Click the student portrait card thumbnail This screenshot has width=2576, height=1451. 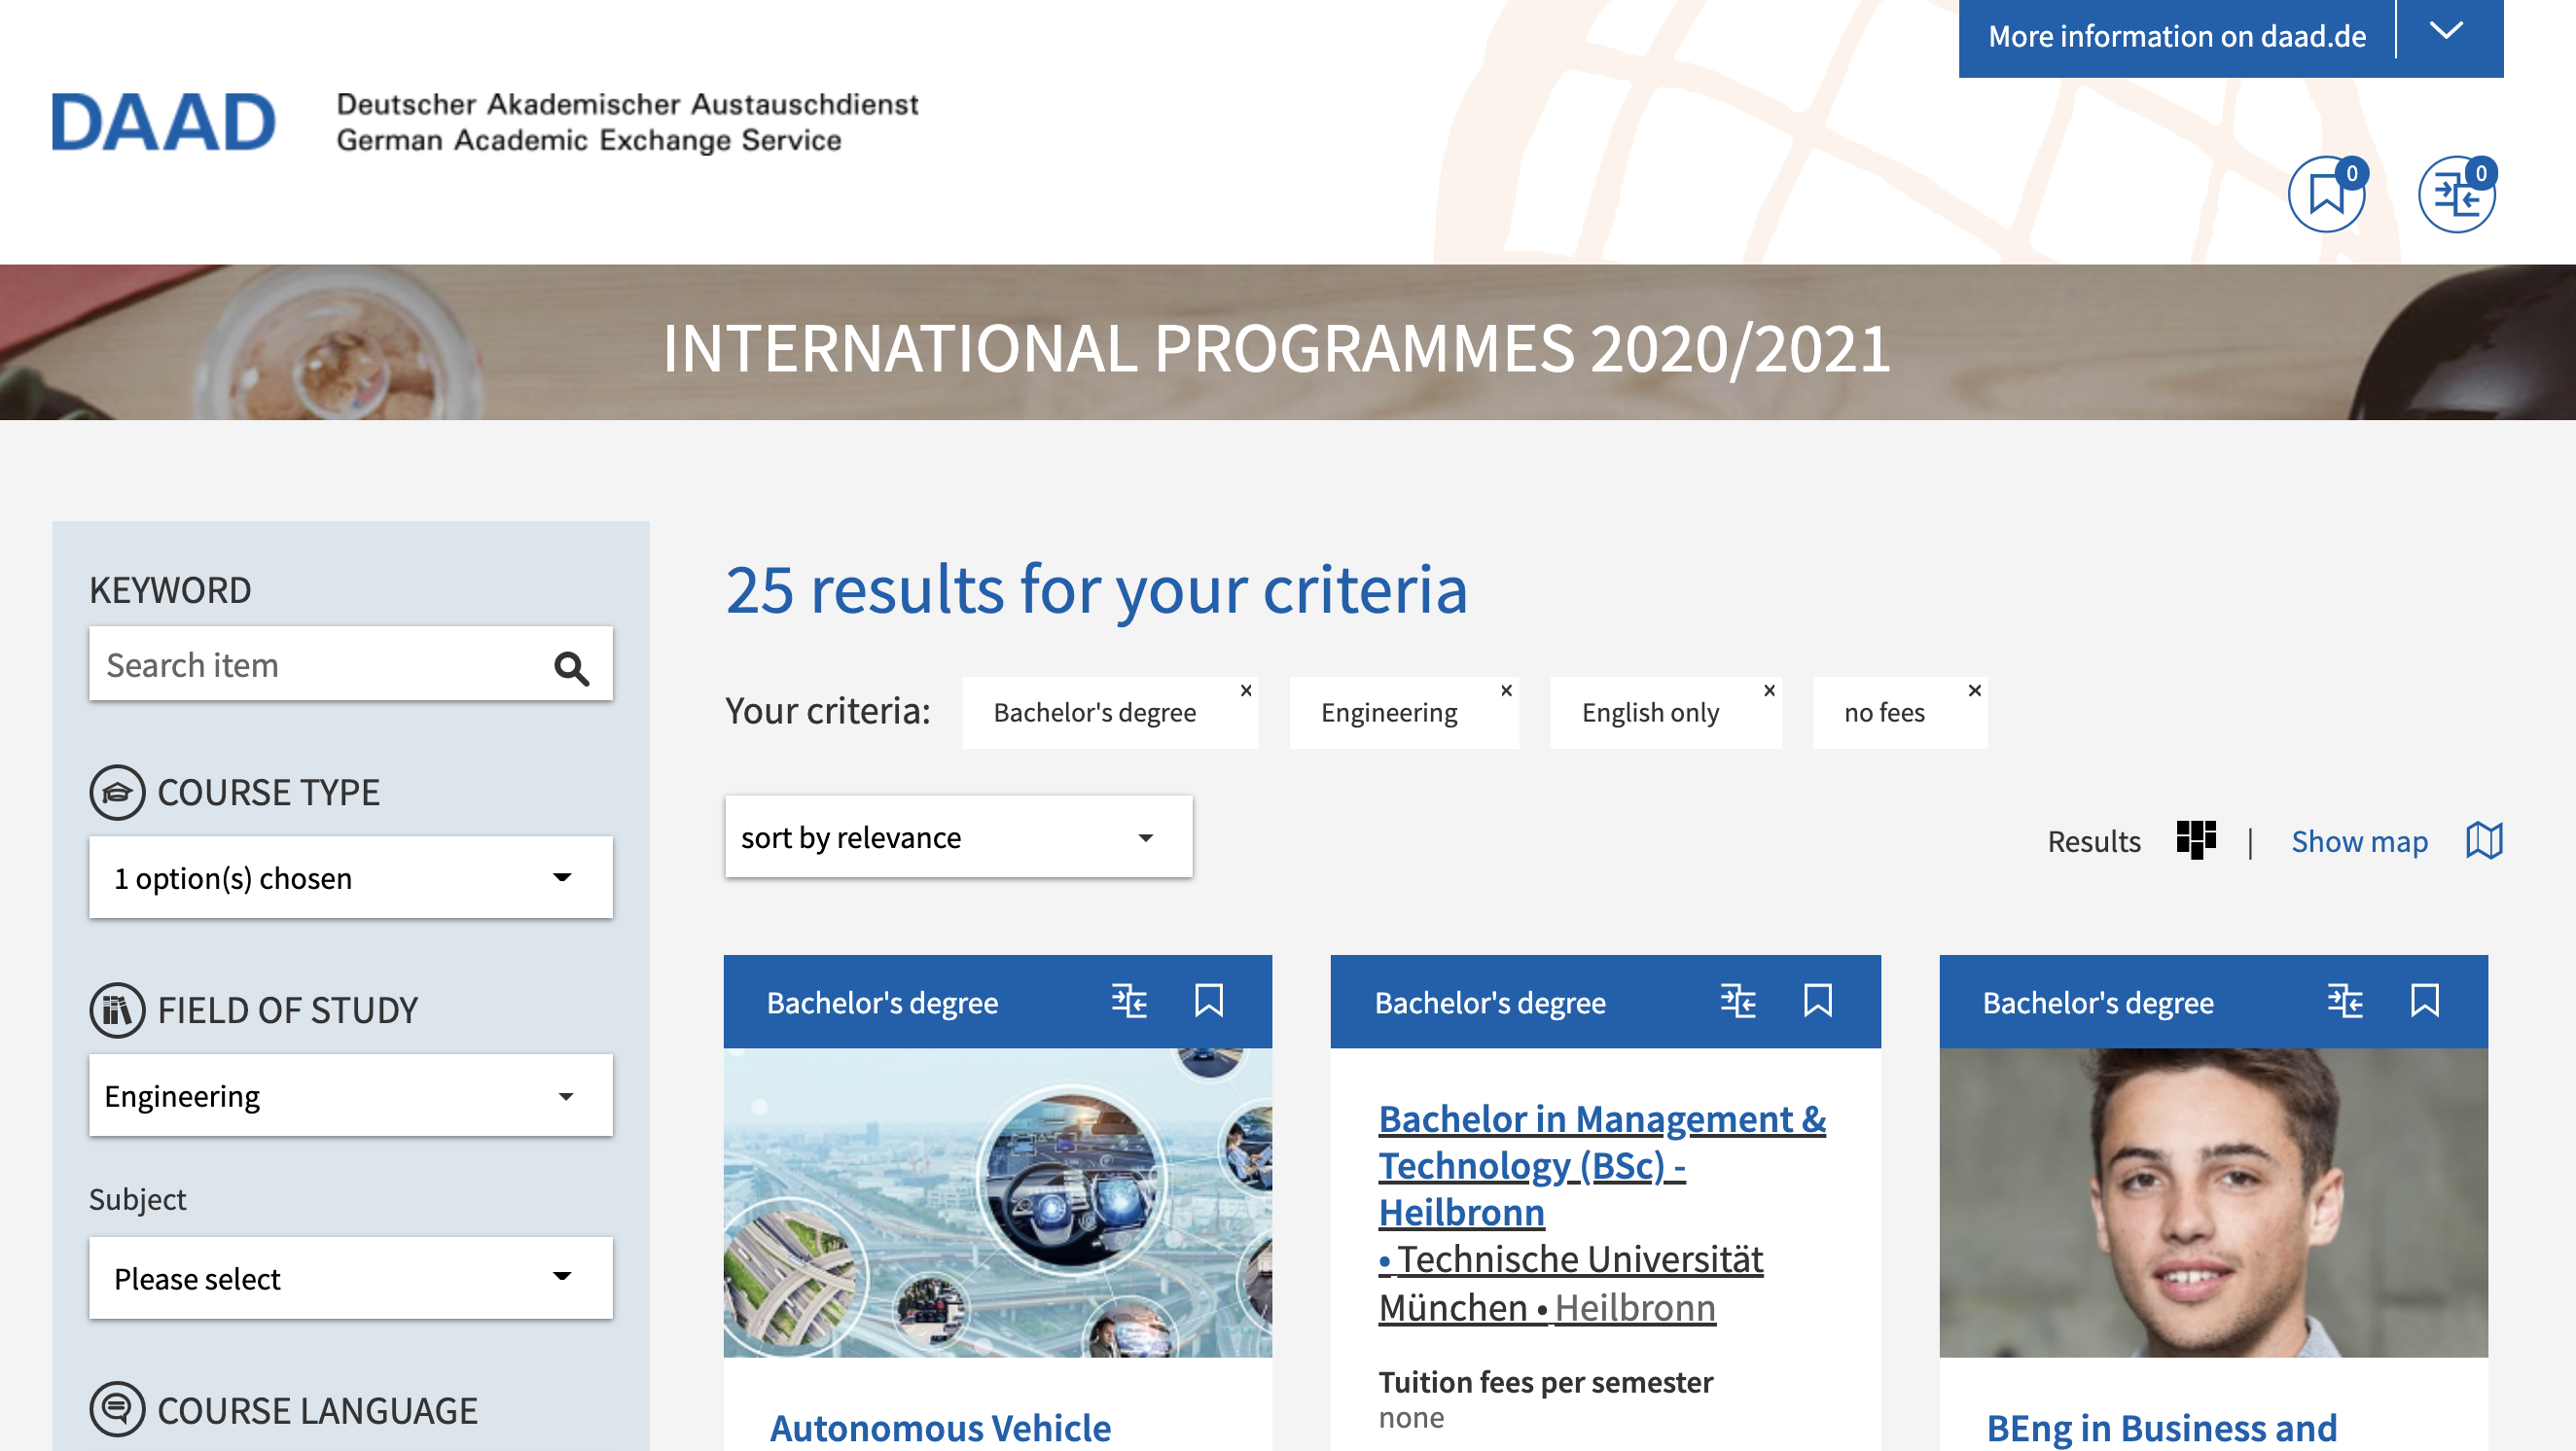[2213, 1202]
